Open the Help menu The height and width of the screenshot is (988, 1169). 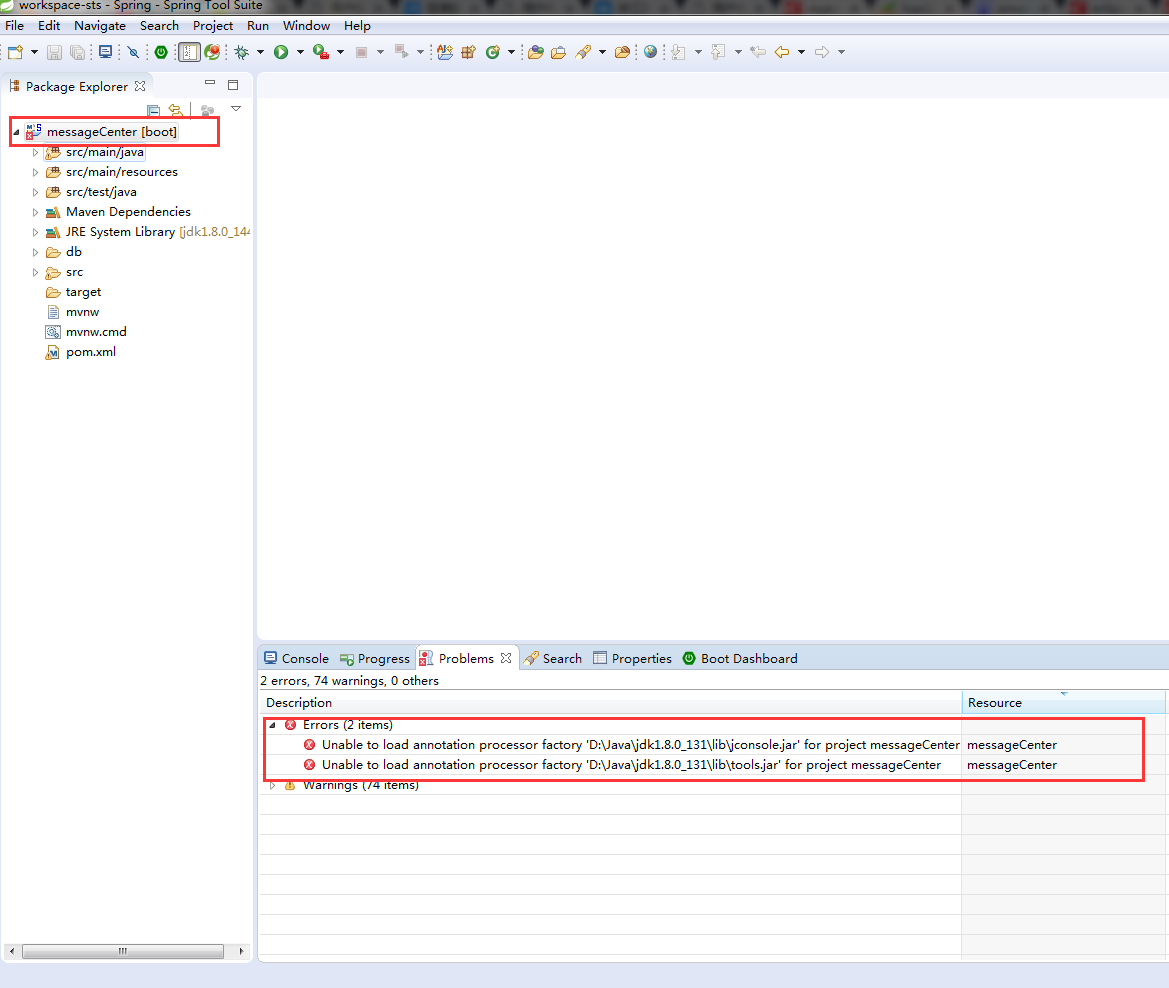point(357,25)
